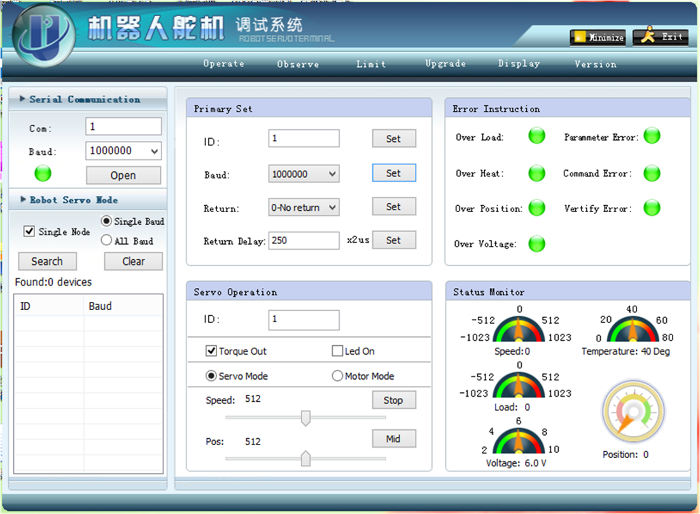Click the serial connection status LED
Image resolution: width=700 pixels, height=514 pixels.
(x=43, y=174)
